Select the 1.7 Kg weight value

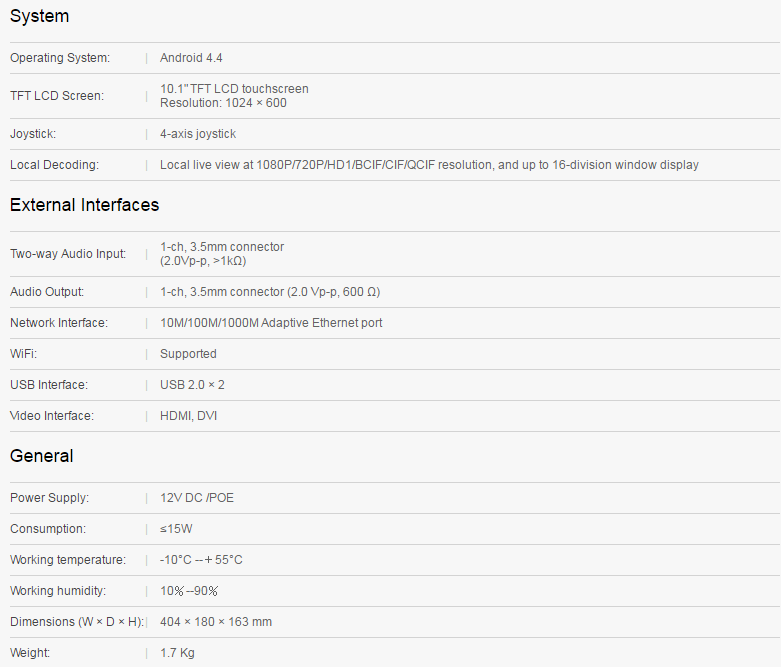click(x=177, y=653)
